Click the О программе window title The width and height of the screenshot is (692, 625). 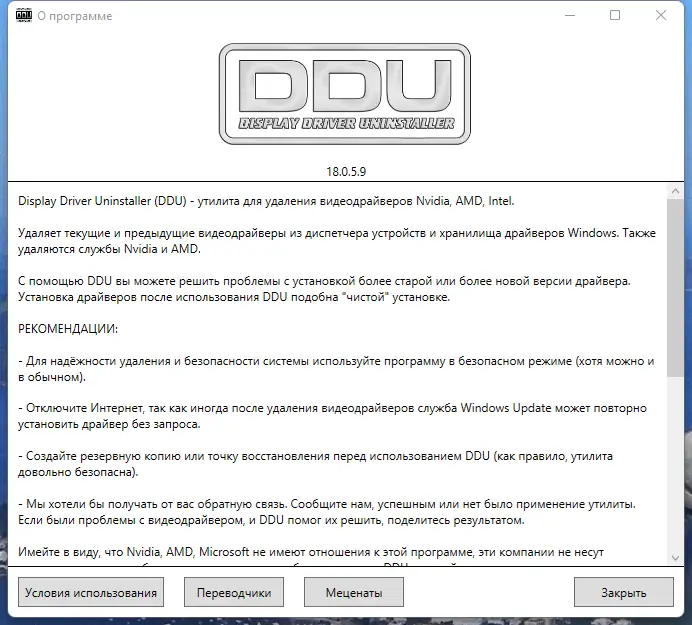click(75, 16)
